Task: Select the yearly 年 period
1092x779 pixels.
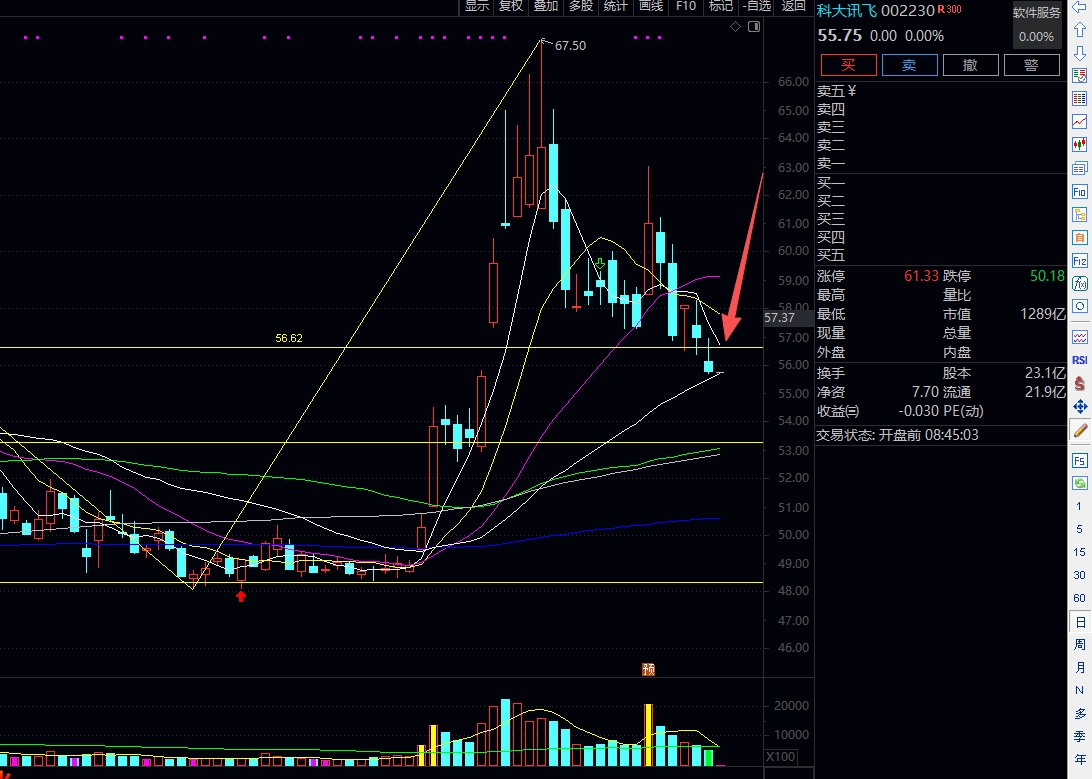Action: pyautogui.click(x=1080, y=760)
